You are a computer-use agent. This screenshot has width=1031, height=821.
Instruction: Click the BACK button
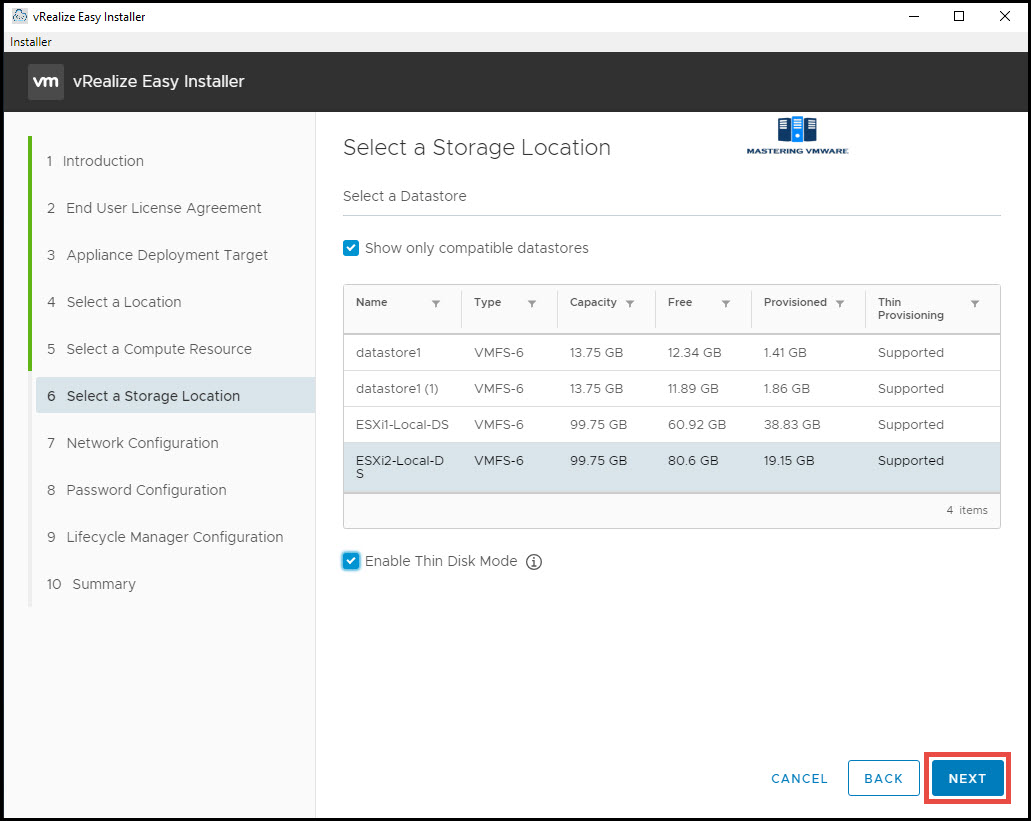point(883,778)
